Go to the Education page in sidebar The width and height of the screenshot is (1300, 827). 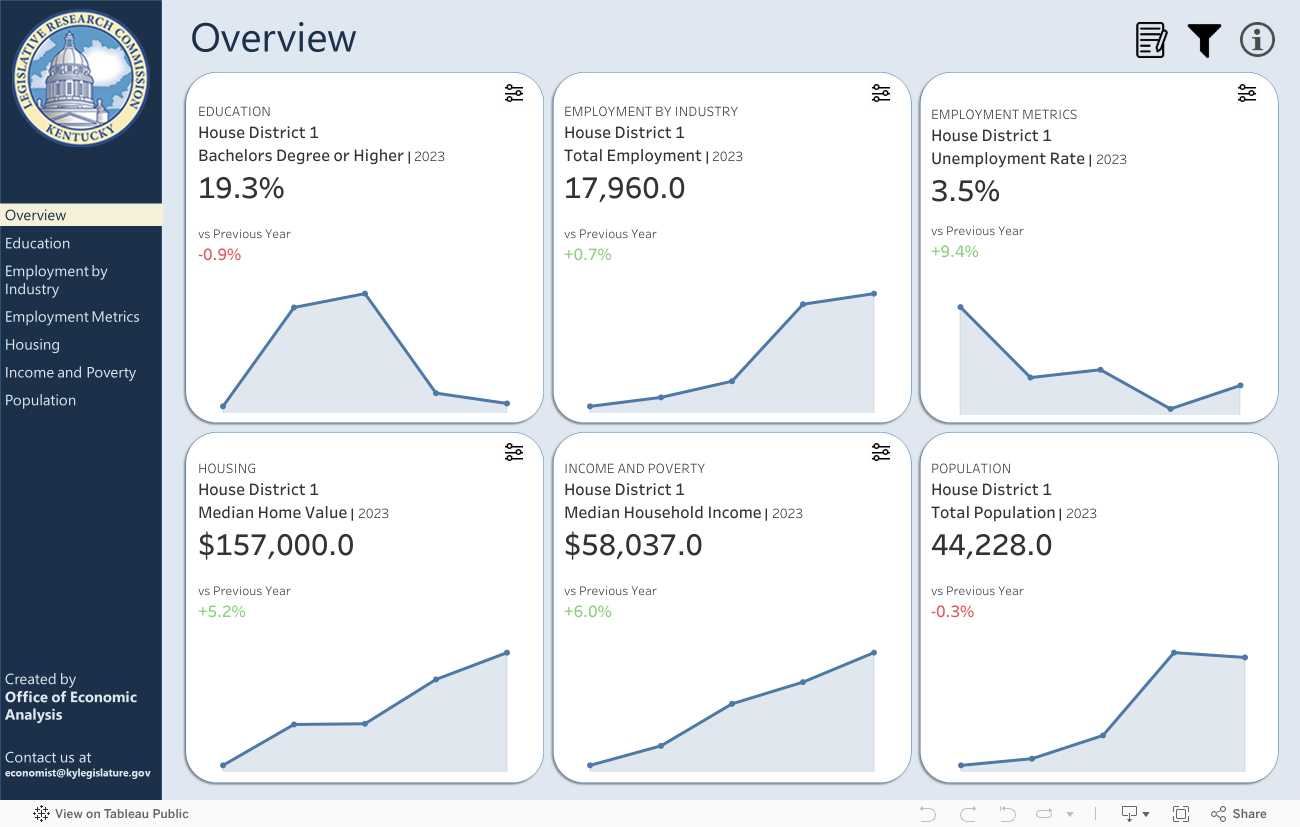tap(38, 243)
